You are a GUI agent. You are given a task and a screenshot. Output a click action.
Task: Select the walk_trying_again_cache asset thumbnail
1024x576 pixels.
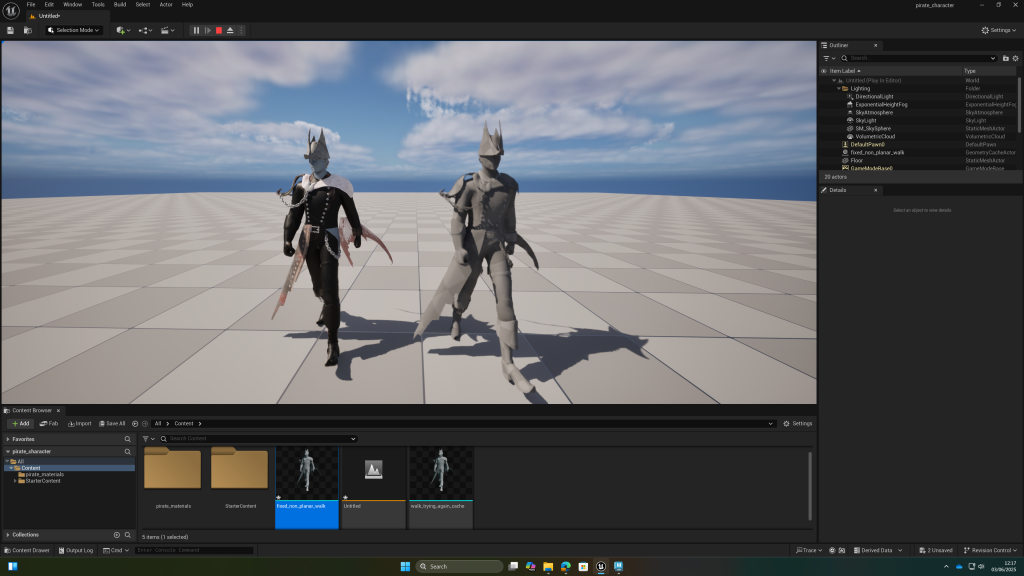coord(440,473)
